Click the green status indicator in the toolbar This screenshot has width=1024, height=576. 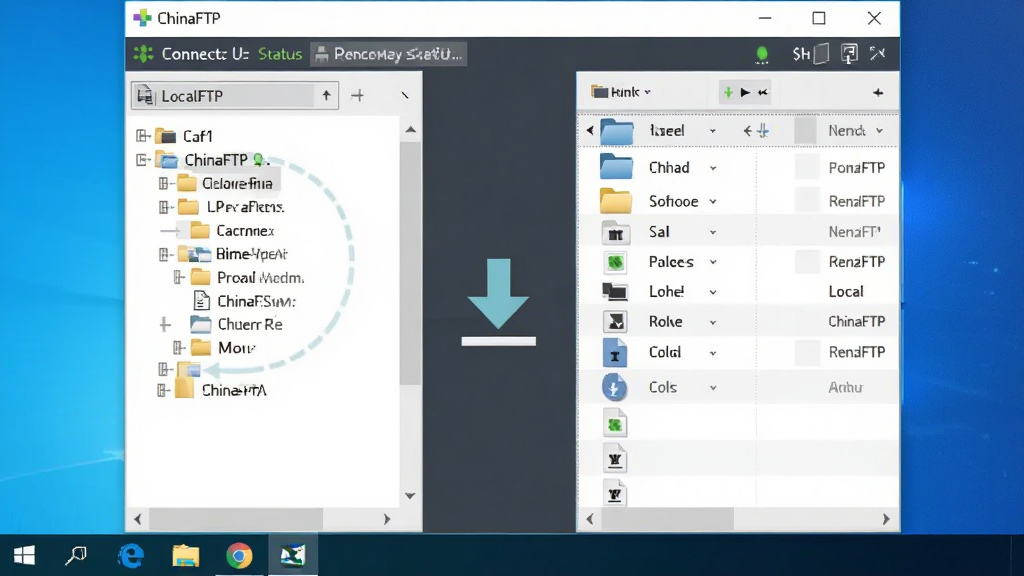(761, 54)
